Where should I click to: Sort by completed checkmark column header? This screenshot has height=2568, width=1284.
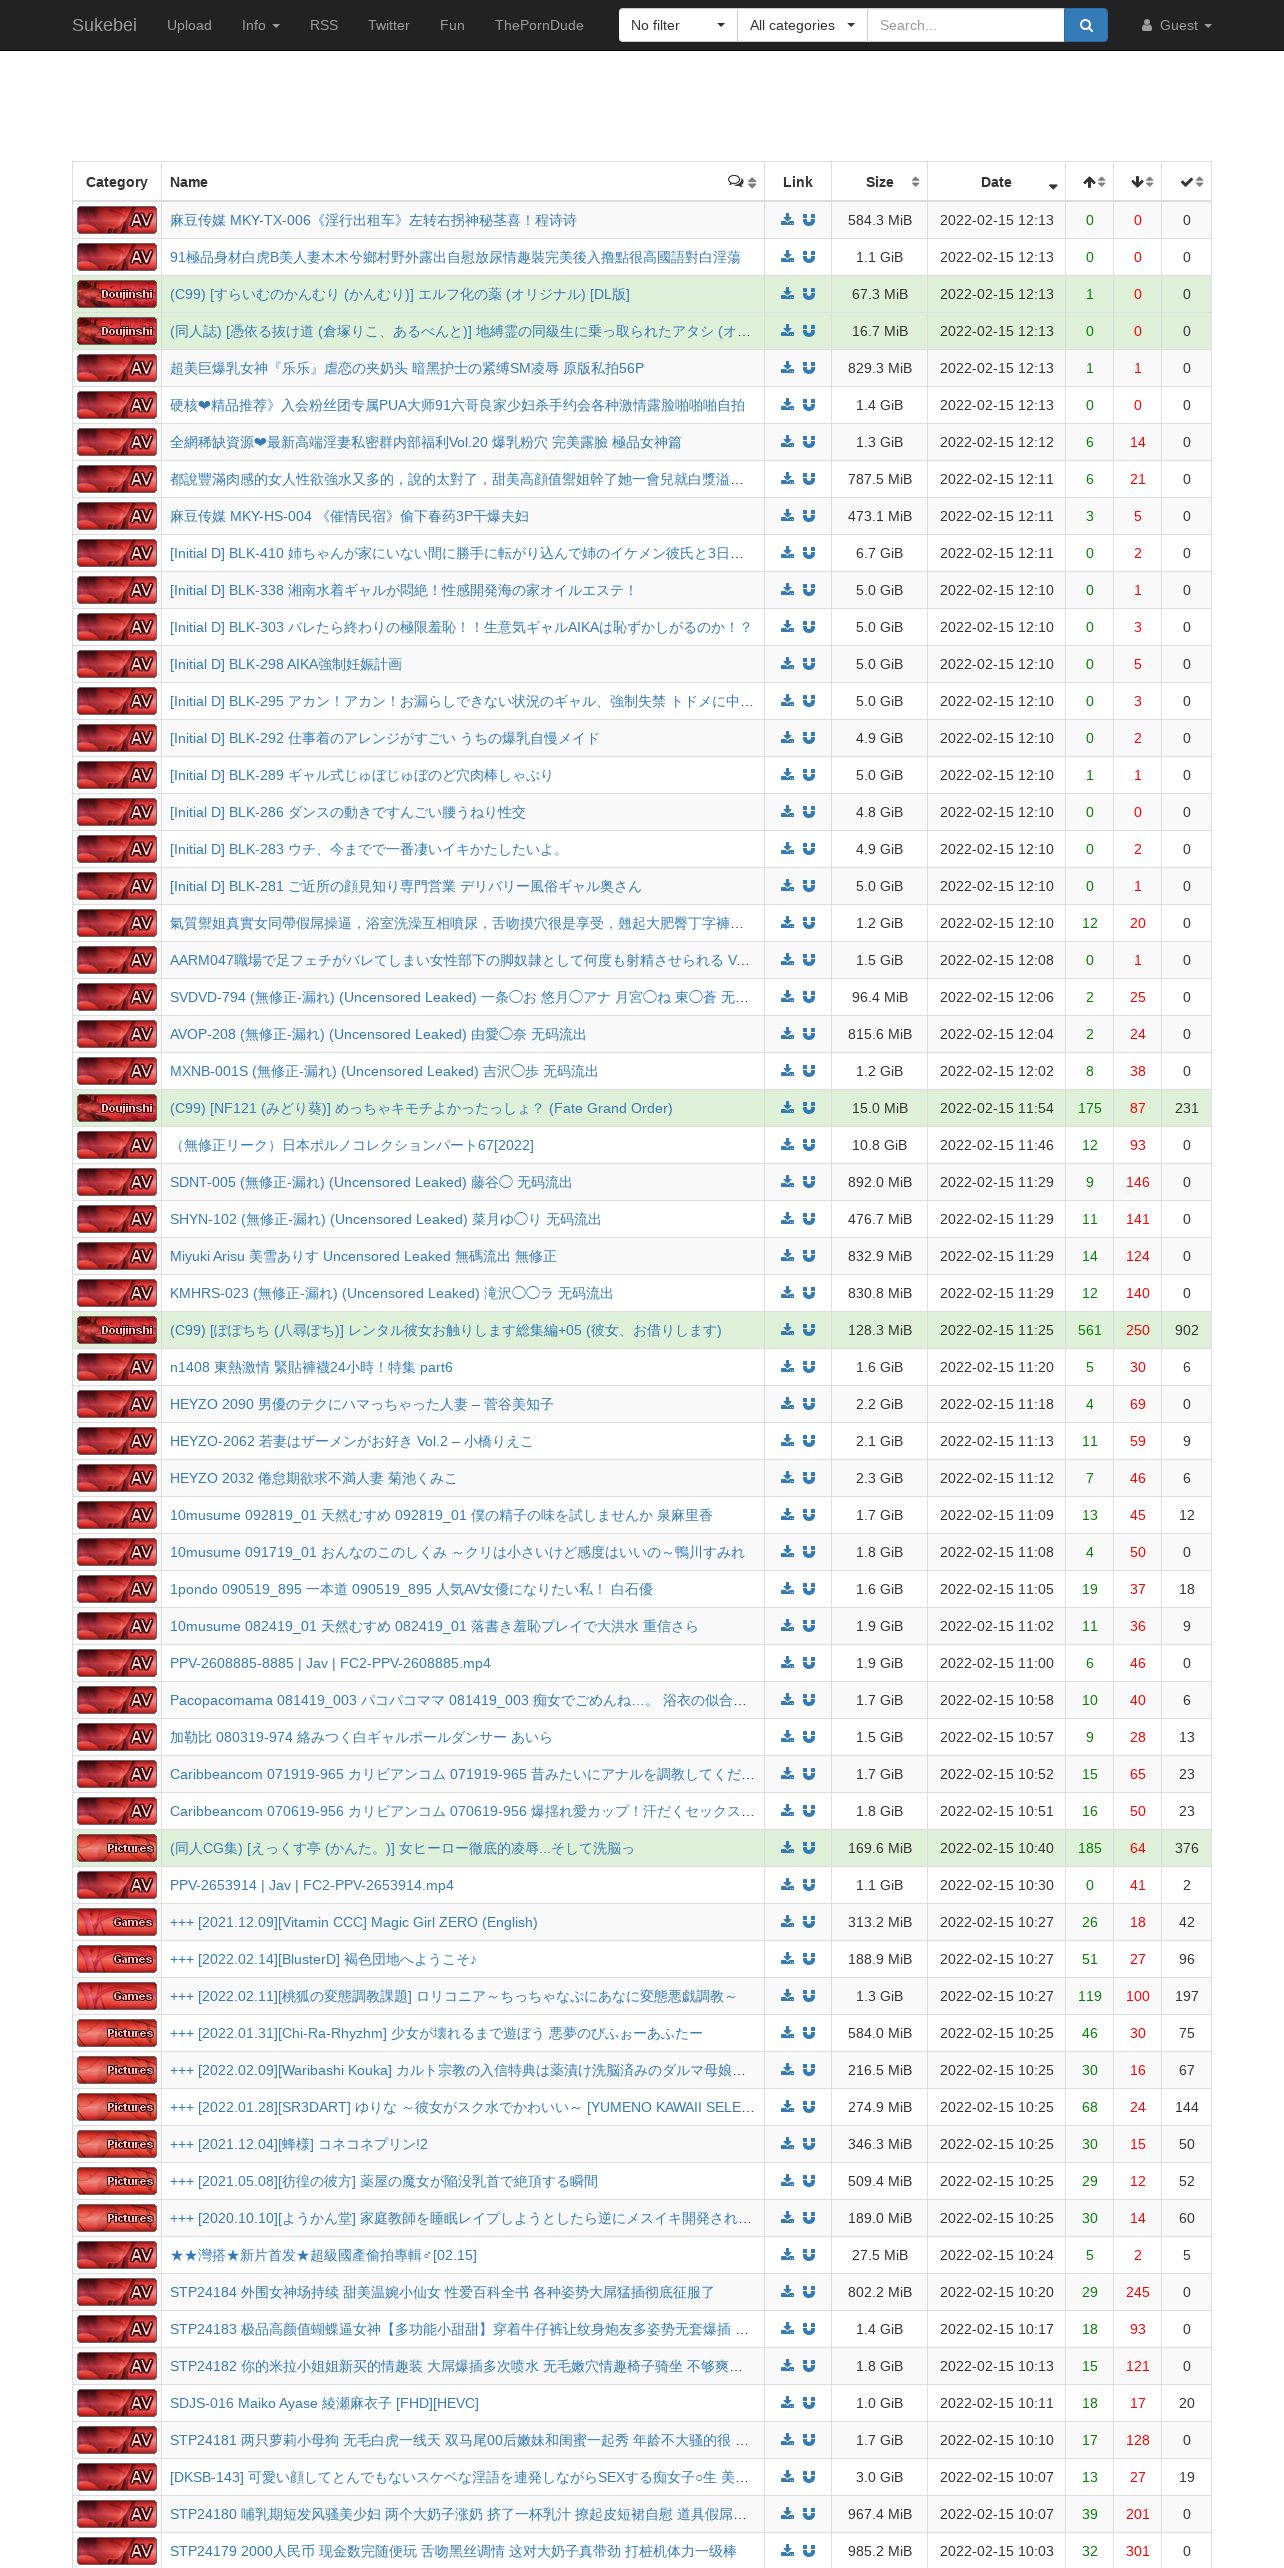(1187, 182)
